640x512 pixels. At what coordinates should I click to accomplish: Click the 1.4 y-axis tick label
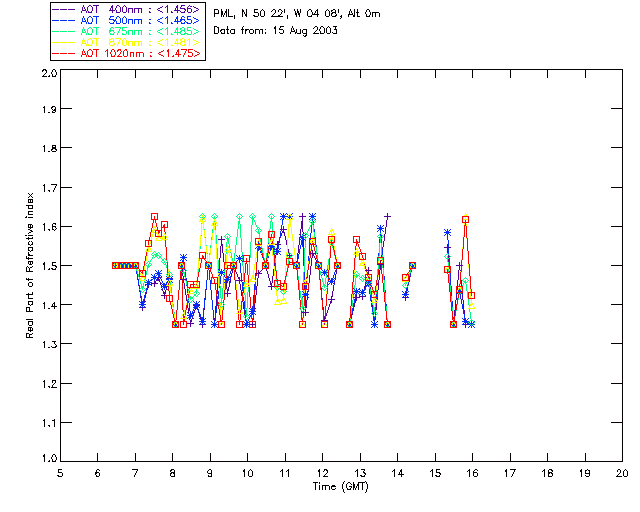click(49, 305)
